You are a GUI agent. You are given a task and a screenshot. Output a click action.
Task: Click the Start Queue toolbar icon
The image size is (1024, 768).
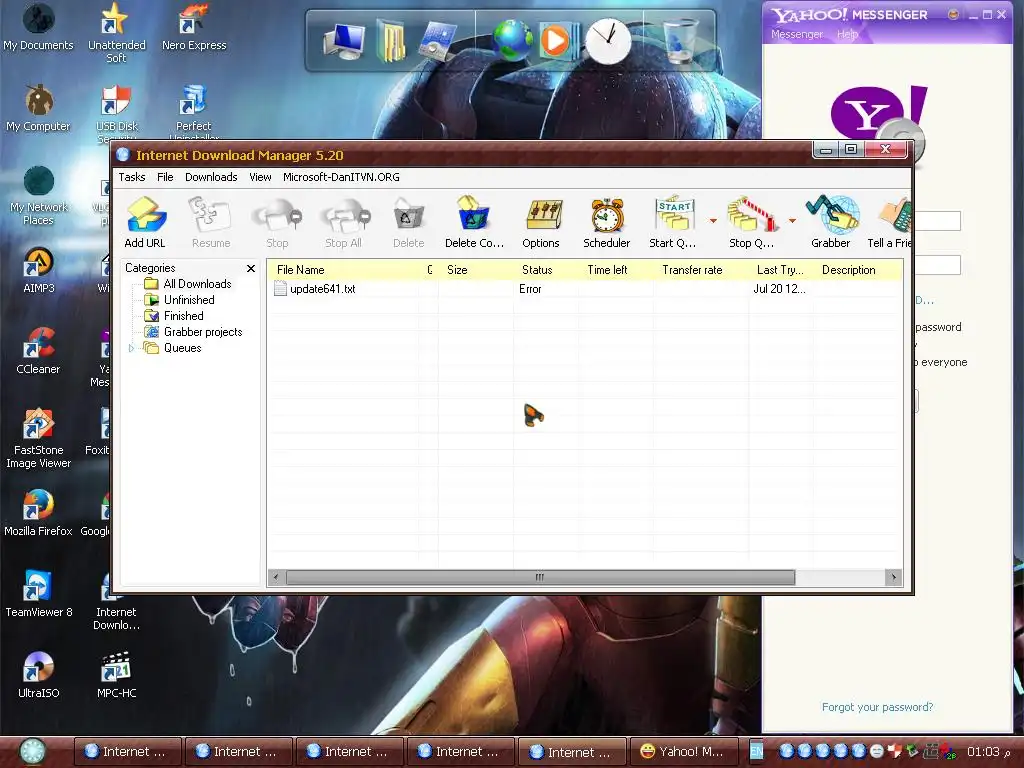point(673,222)
